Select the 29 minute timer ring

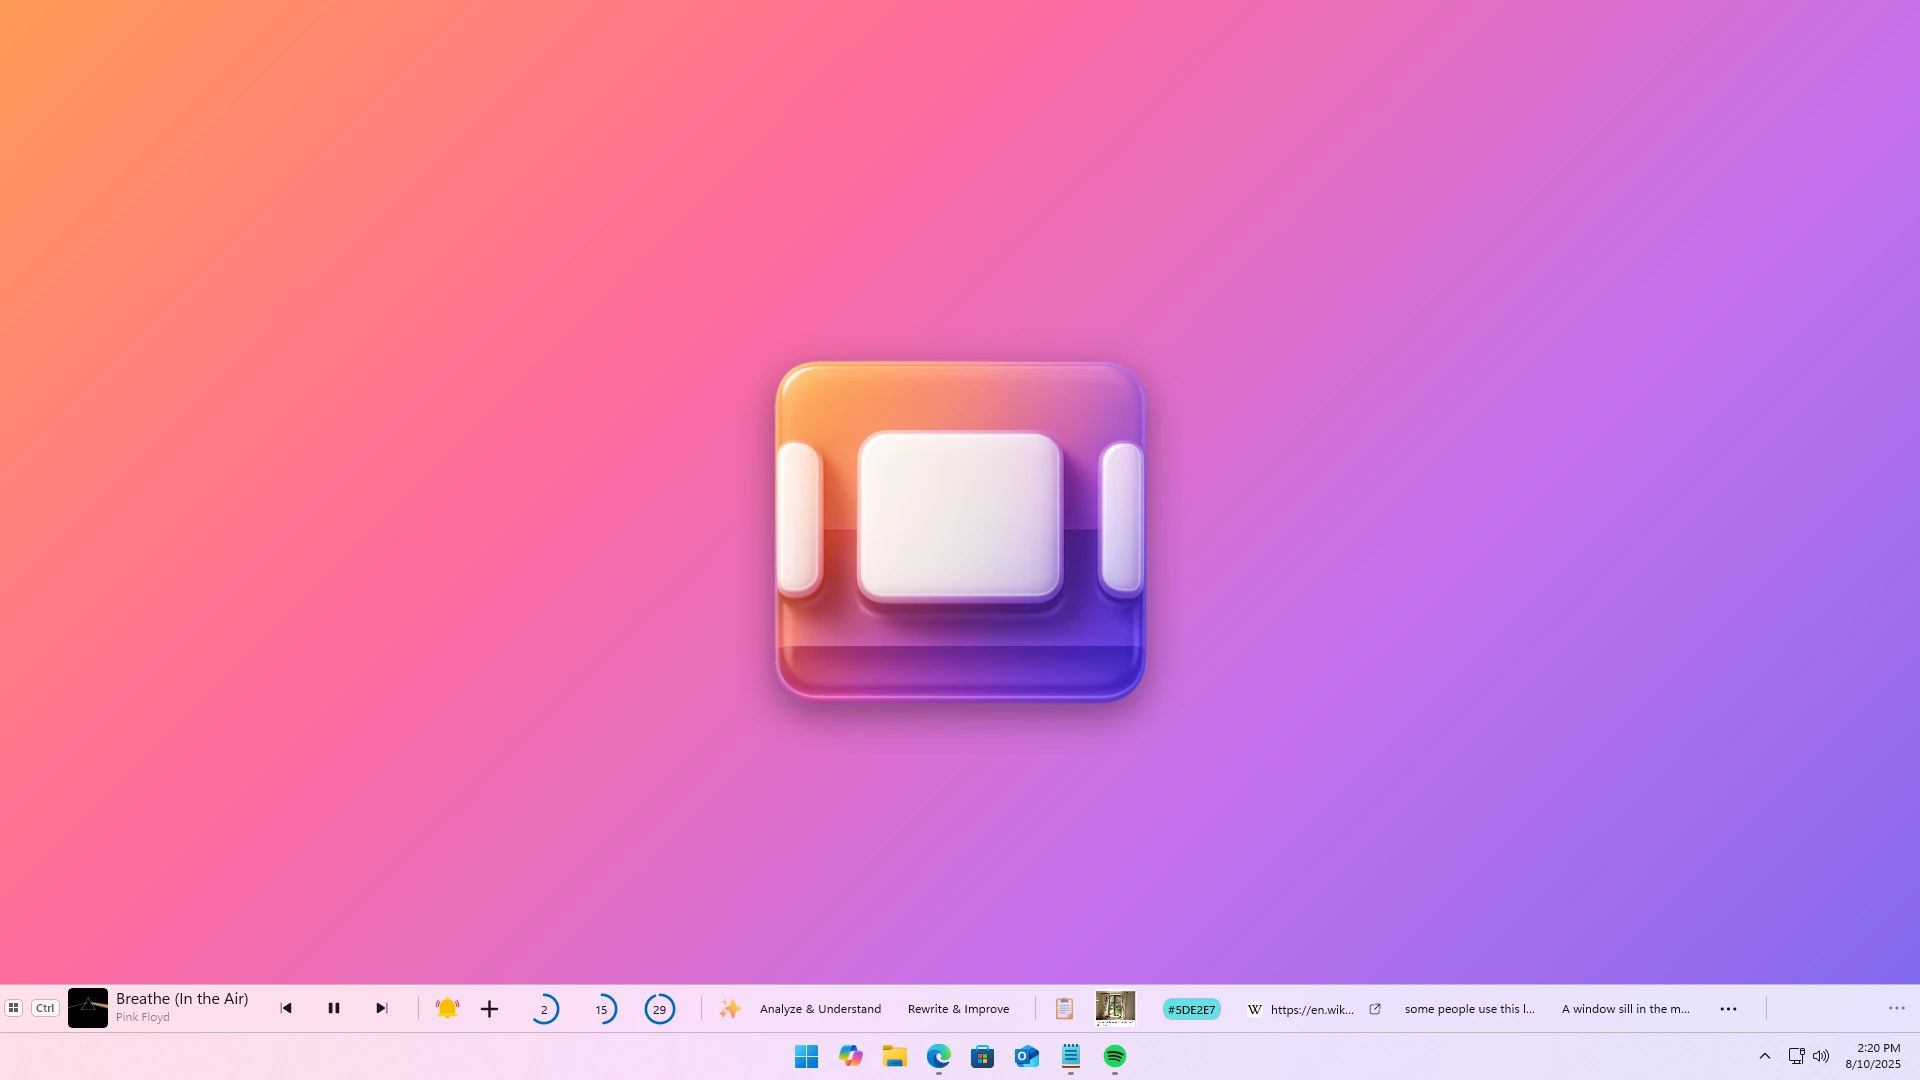click(660, 1009)
